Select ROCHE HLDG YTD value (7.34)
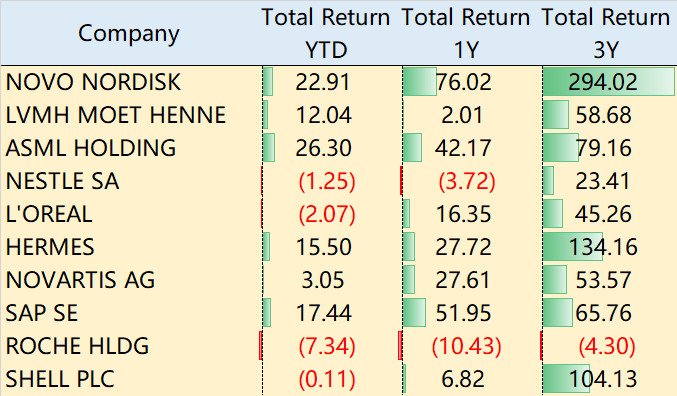Image resolution: width=677 pixels, height=396 pixels. pos(327,346)
